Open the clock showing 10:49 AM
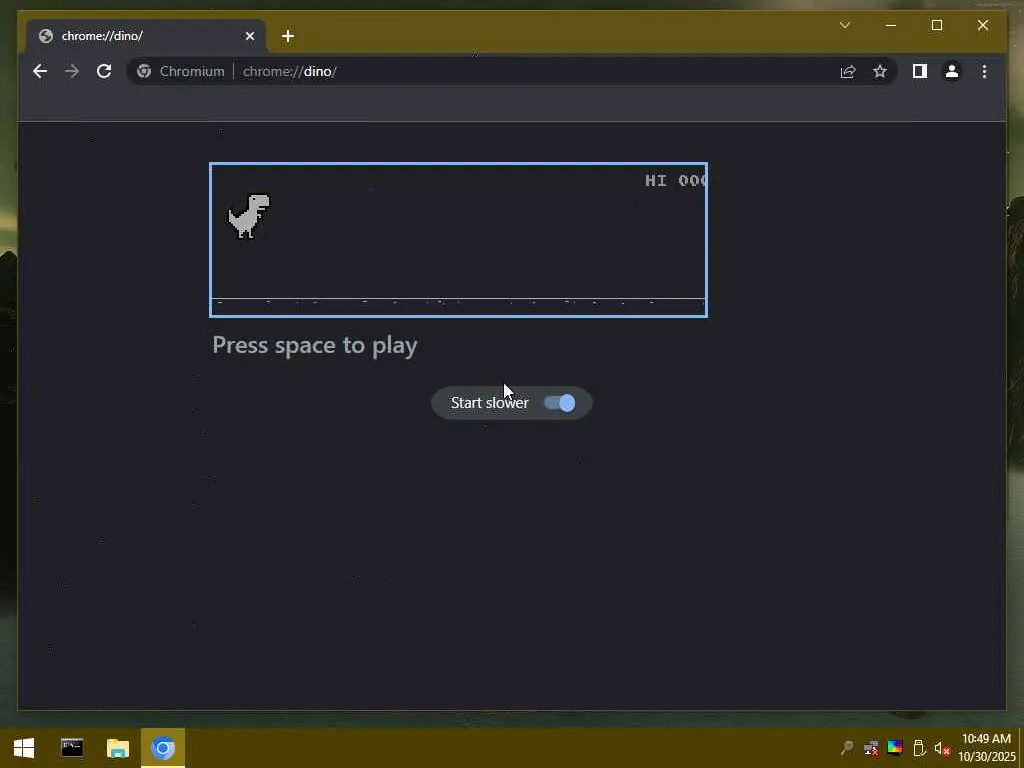This screenshot has width=1024, height=768. [987, 748]
